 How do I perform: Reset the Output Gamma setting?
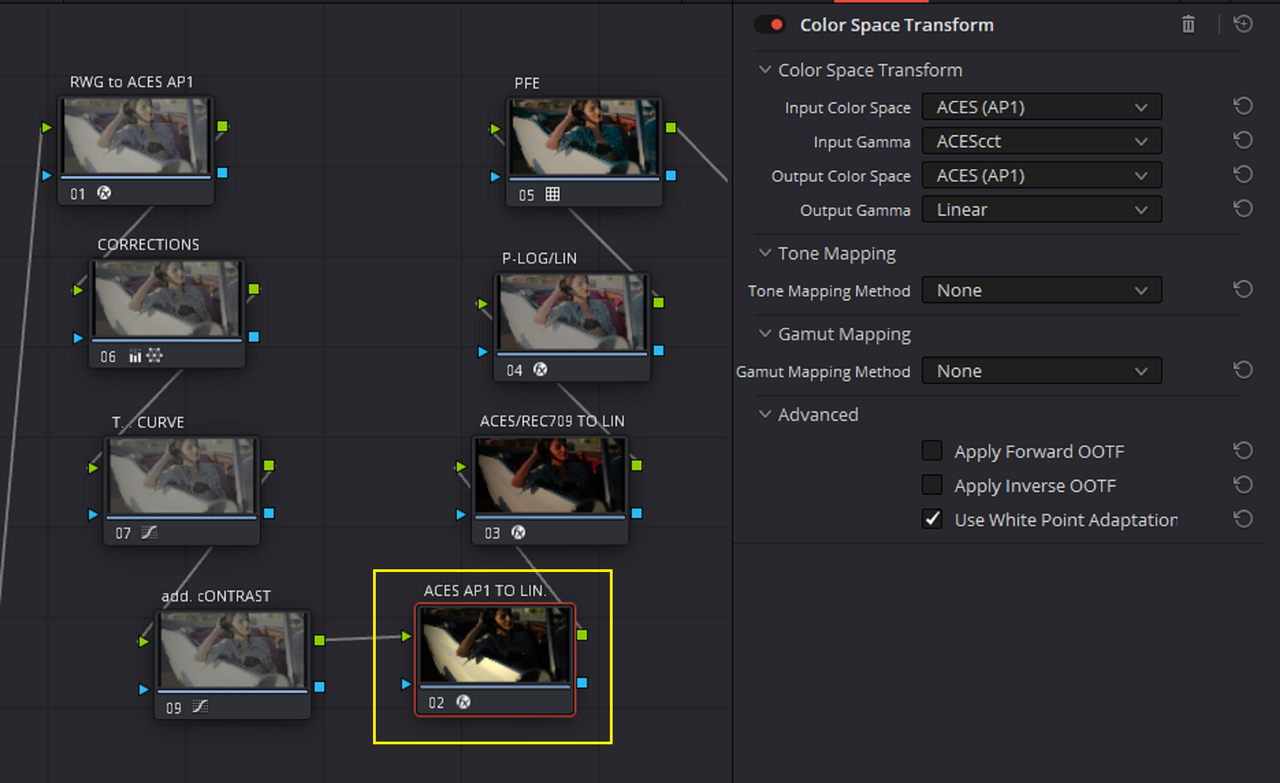pos(1243,208)
